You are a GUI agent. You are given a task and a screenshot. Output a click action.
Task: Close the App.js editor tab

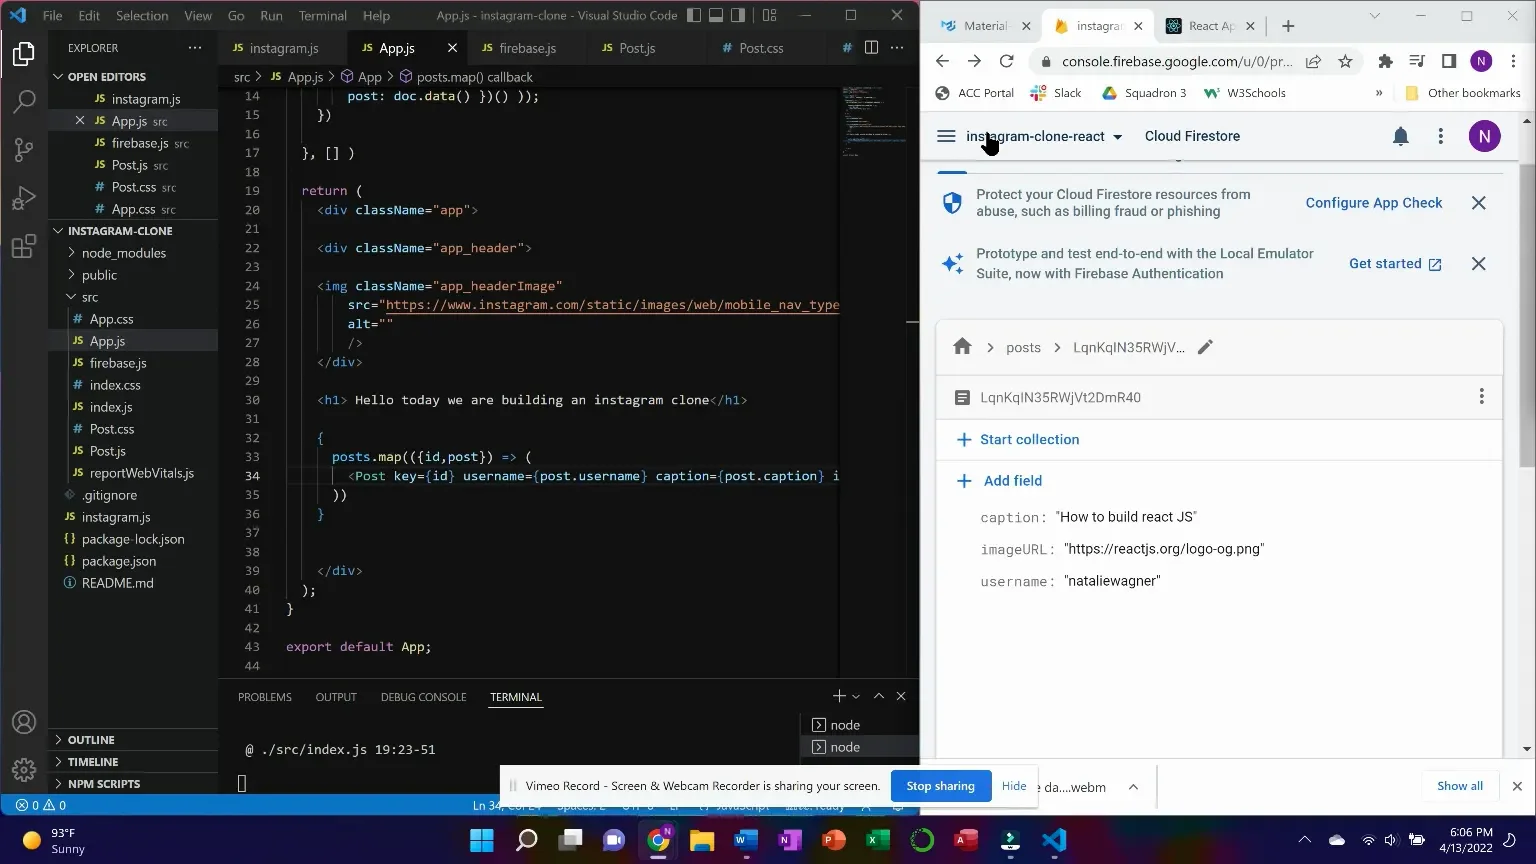452,48
